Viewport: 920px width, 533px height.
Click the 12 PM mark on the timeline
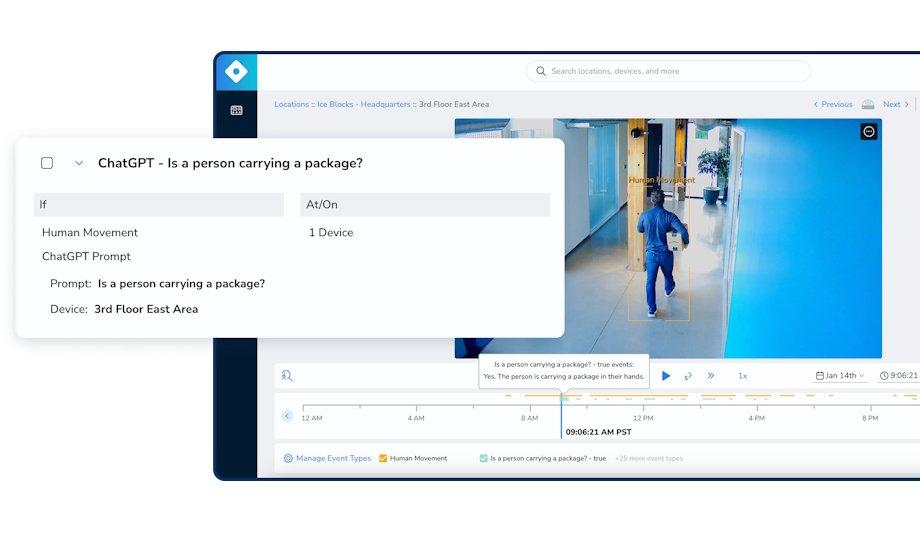click(643, 417)
